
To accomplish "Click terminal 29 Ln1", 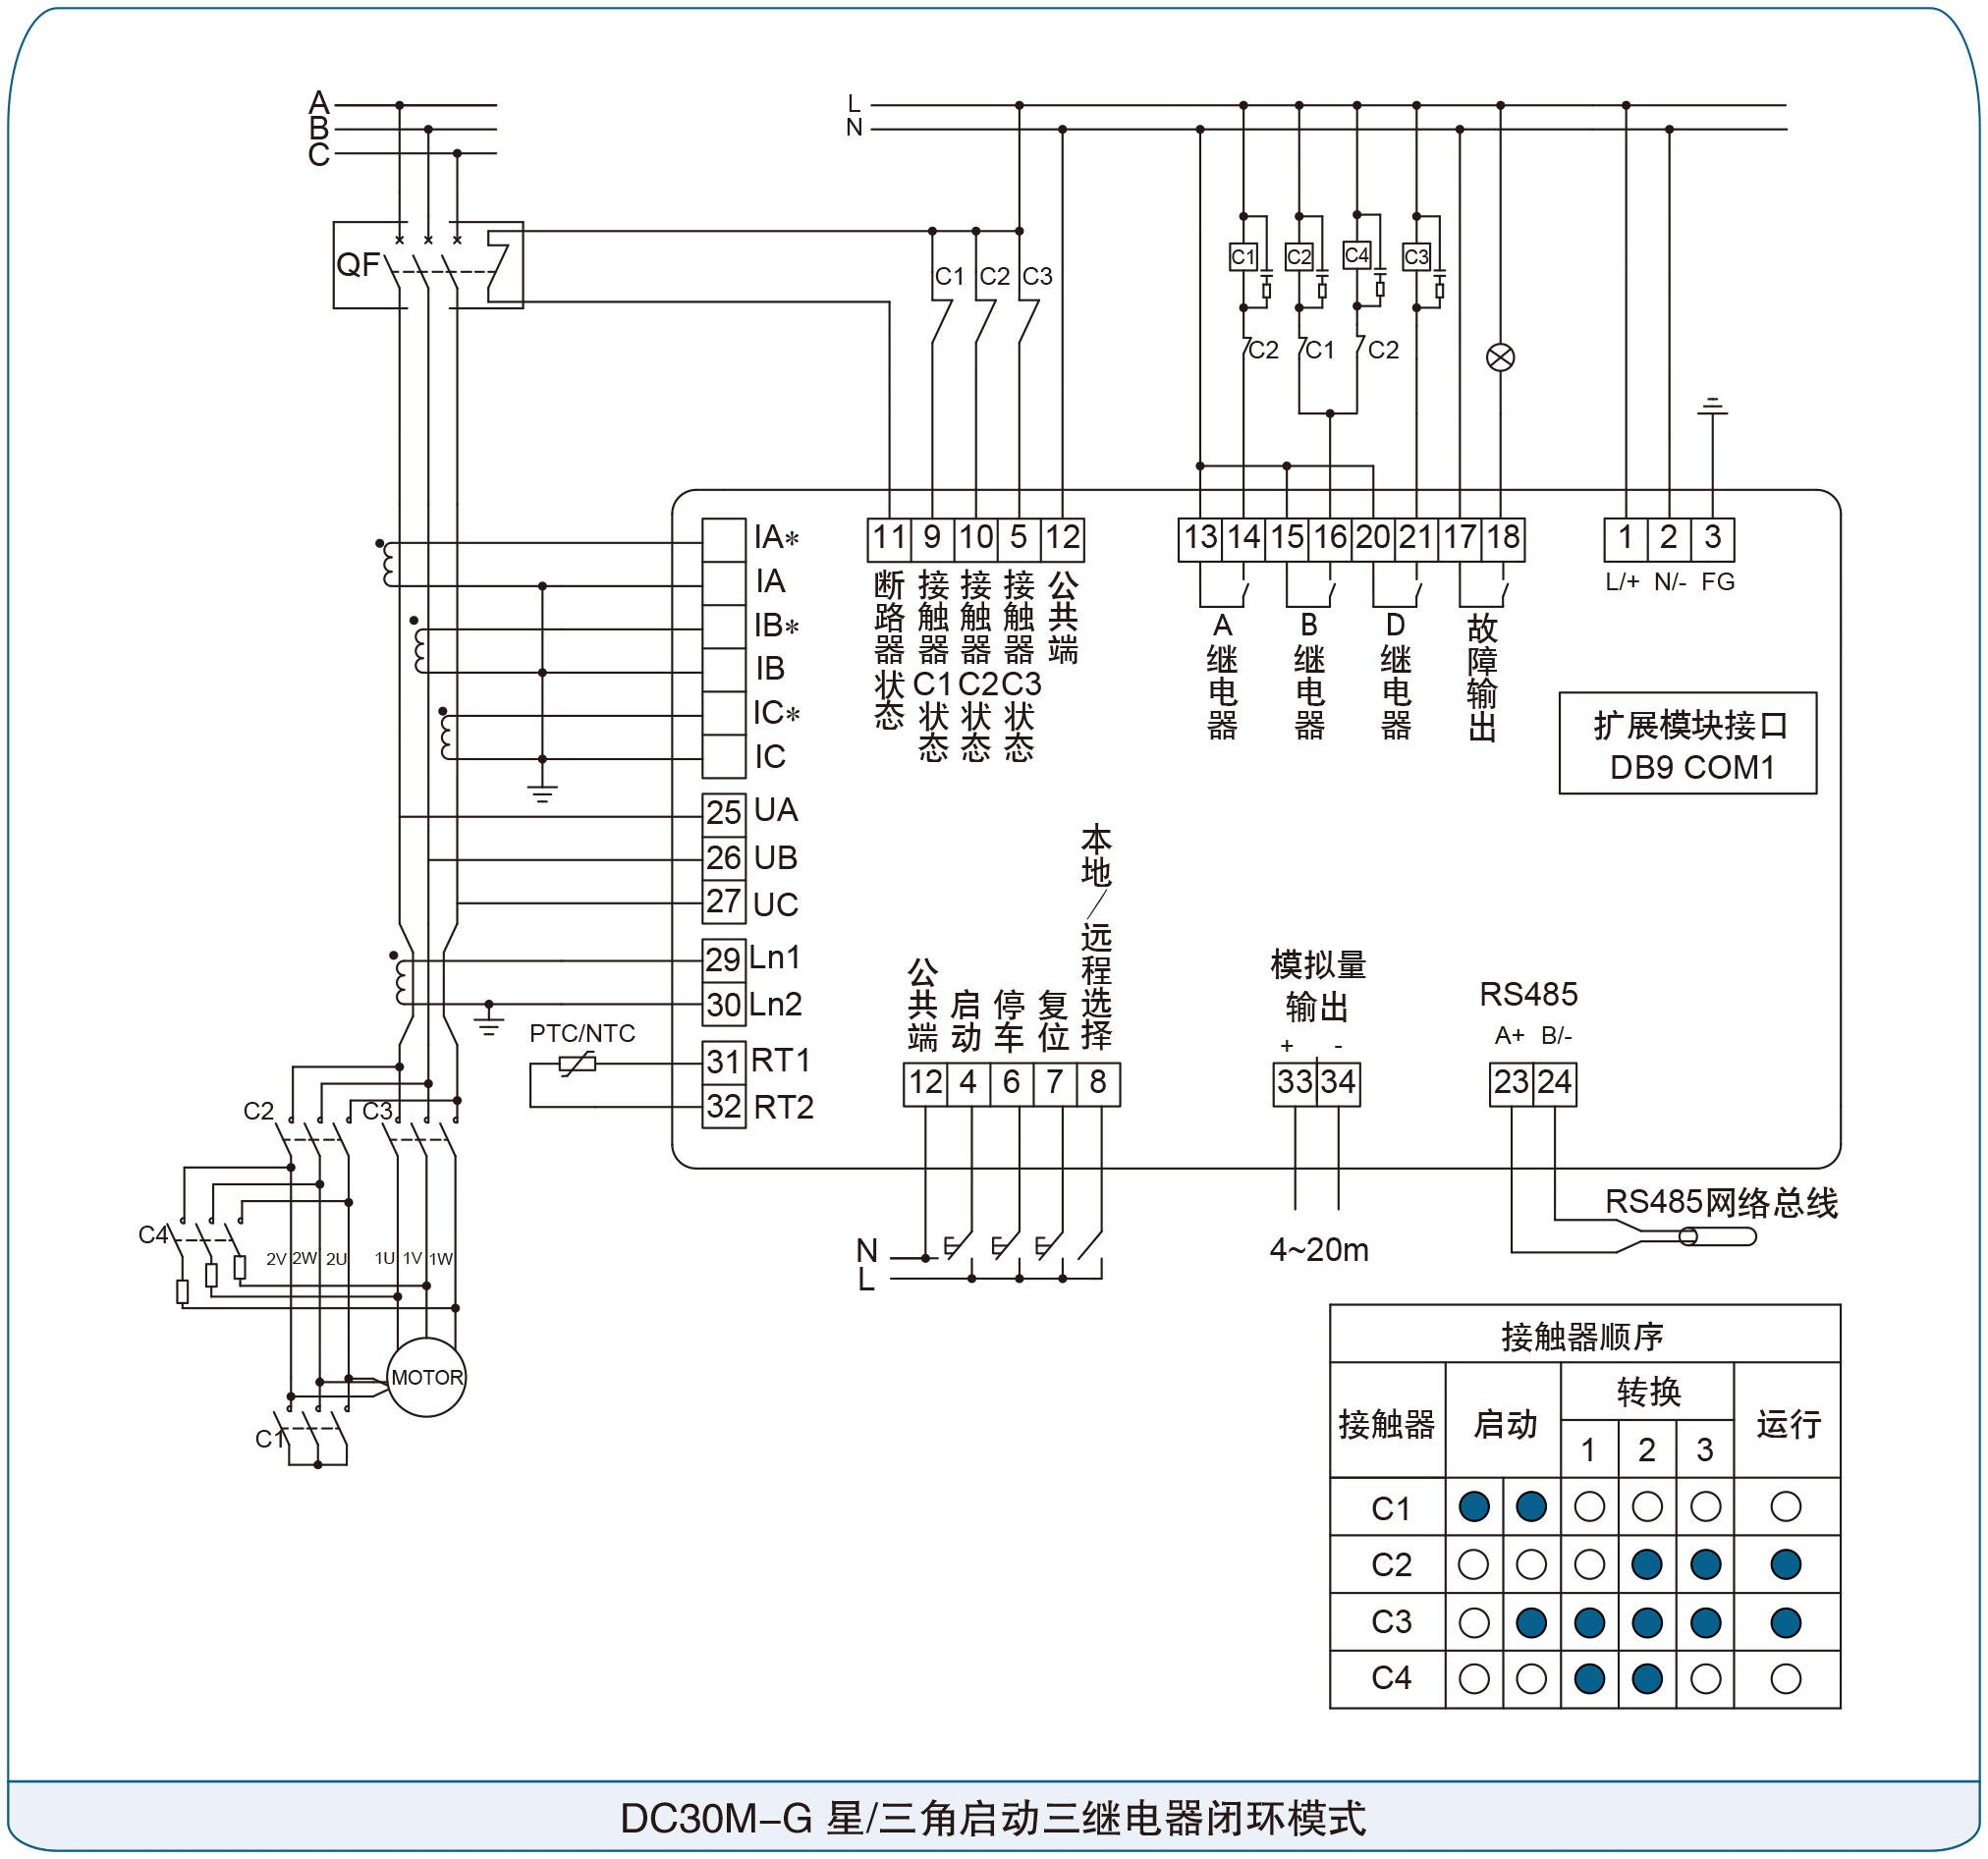I will 724,959.
